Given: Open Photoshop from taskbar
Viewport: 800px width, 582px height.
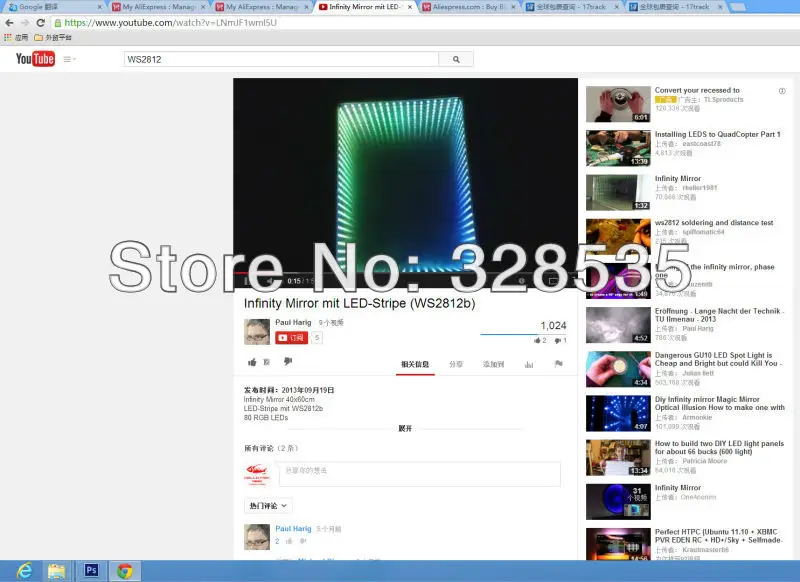Looking at the screenshot, I should click(x=92, y=570).
